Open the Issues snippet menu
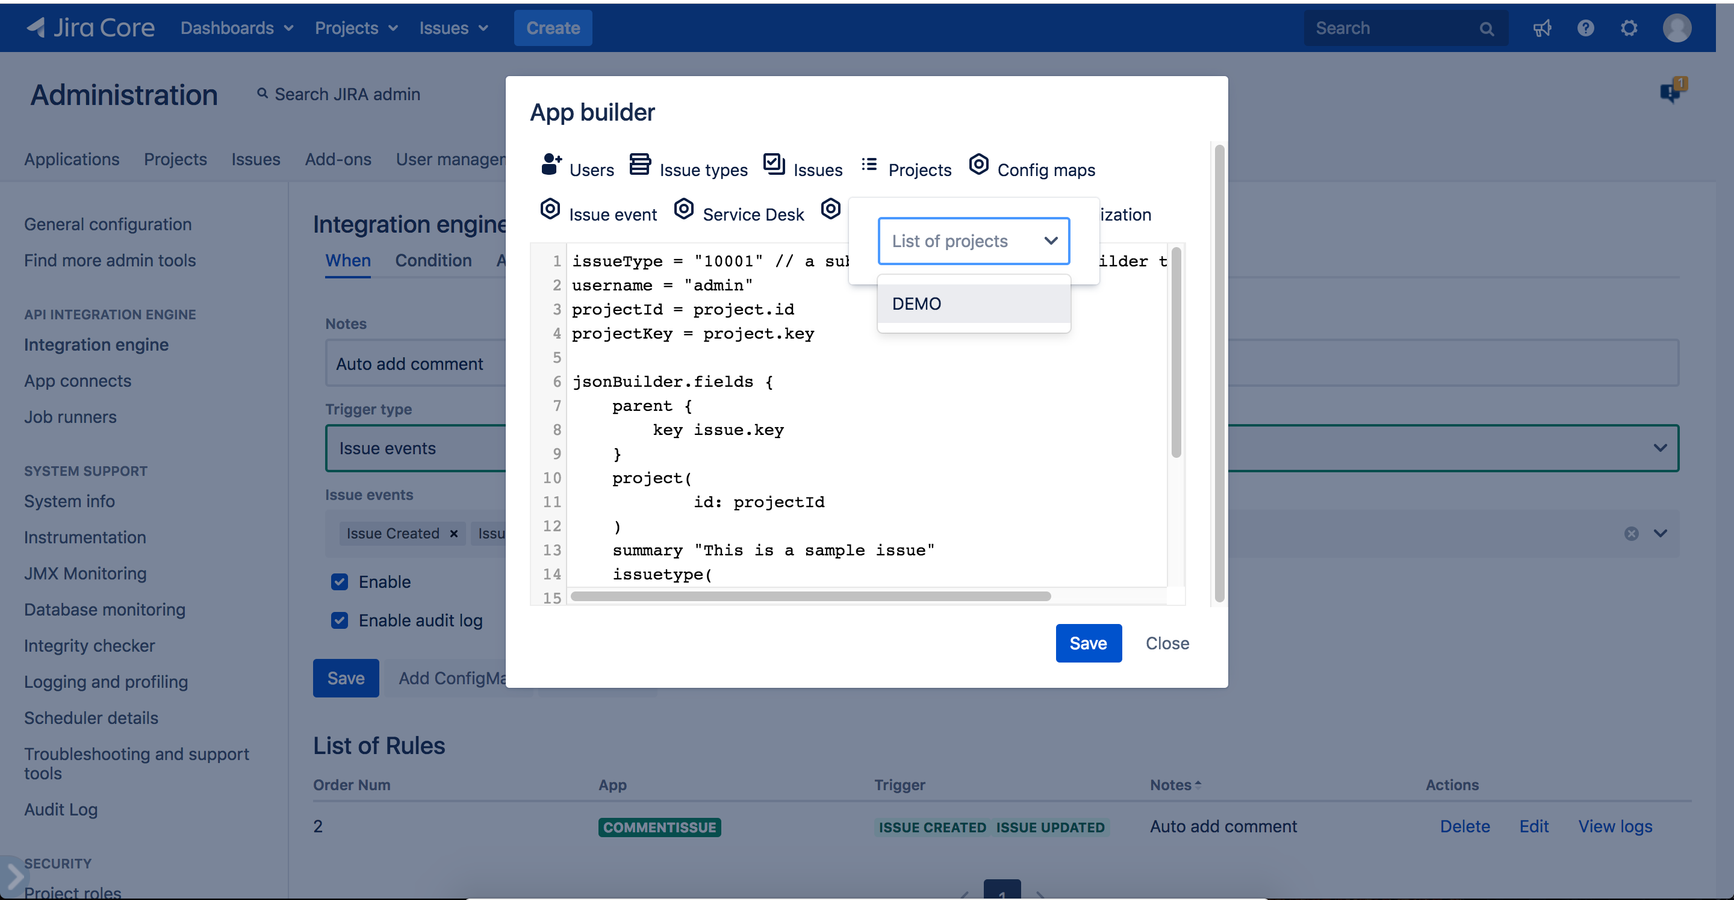 (x=803, y=167)
